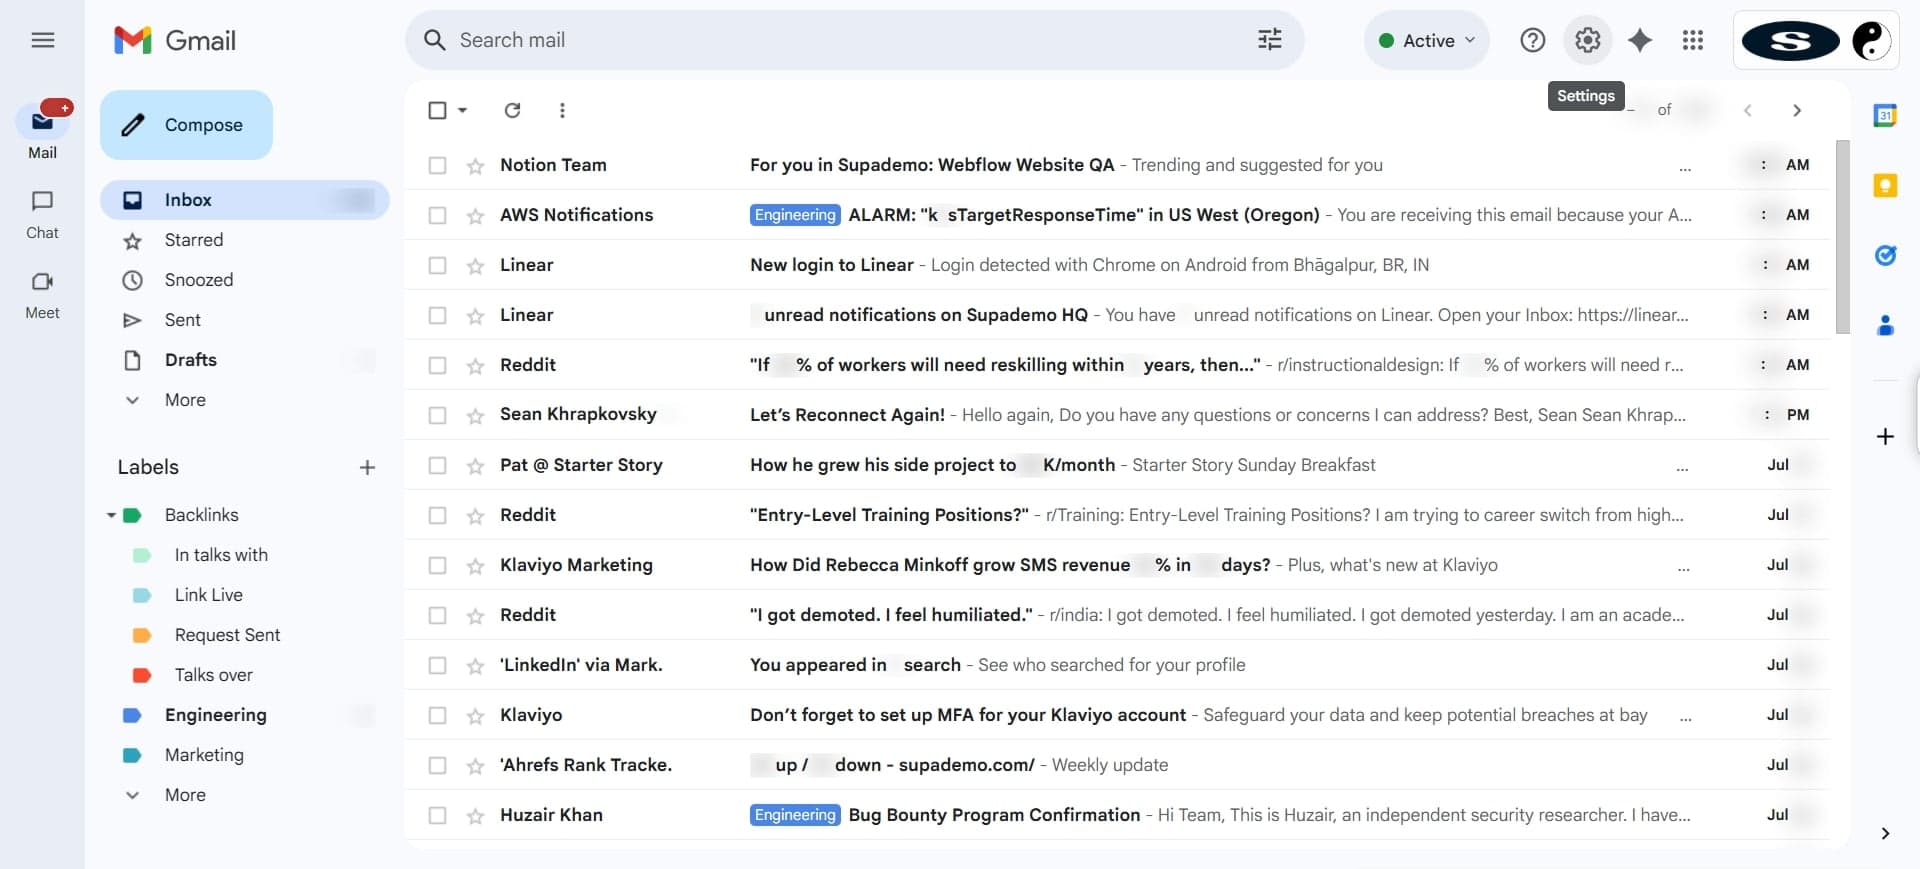Viewport: 1920px width, 869px height.
Task: Expand More under Drafts
Action: [185, 400]
